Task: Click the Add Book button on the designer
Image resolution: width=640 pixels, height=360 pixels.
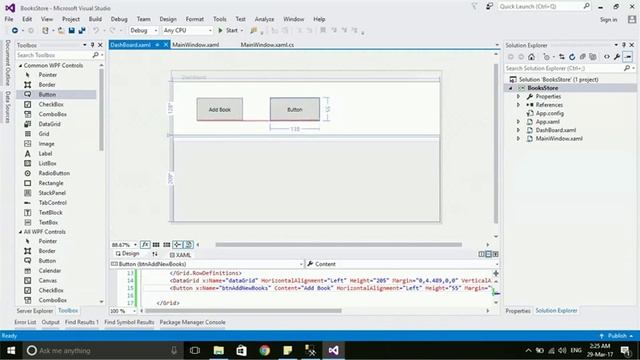Action: 220,109
